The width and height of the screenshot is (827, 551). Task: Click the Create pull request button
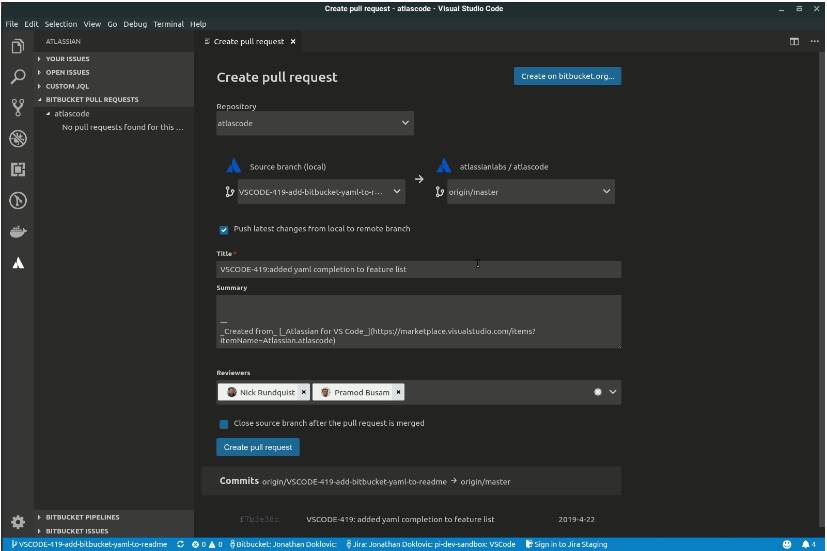click(x=258, y=448)
